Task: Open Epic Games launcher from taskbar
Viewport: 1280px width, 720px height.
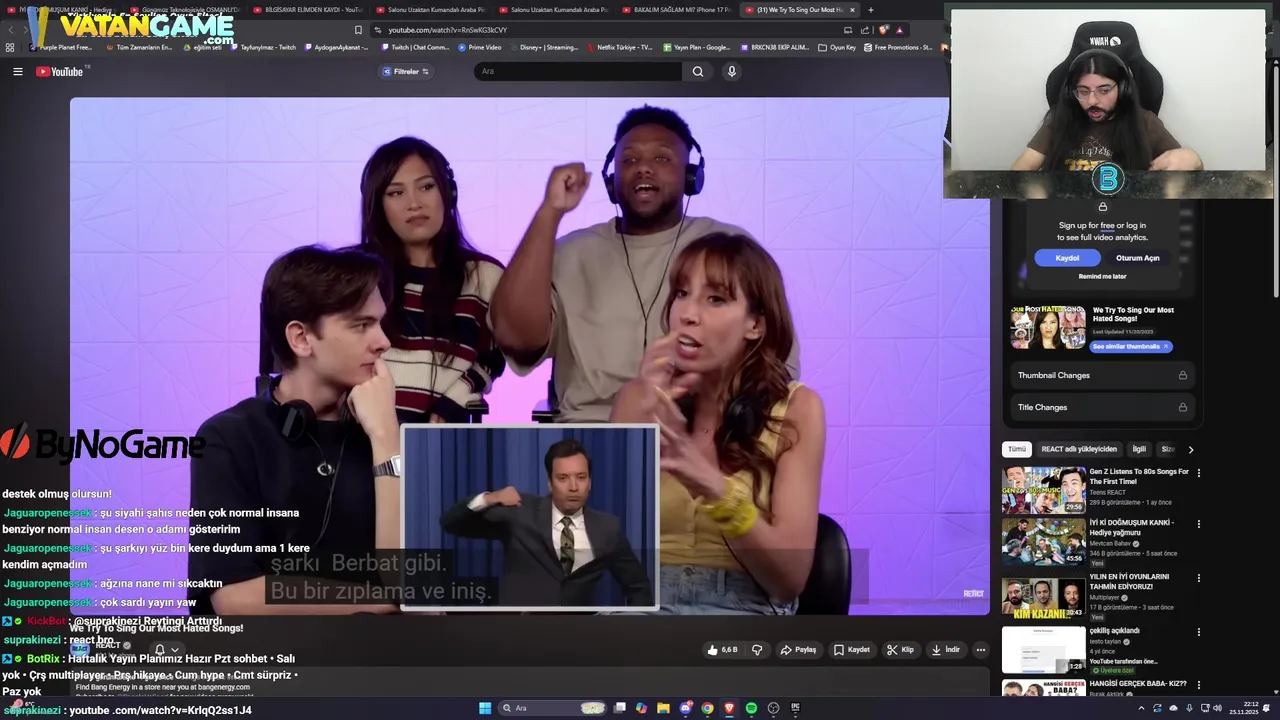Action: (795, 708)
